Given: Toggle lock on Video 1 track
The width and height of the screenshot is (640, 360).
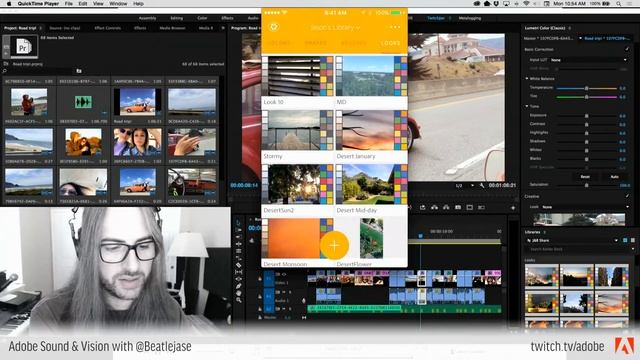Looking at the screenshot, I should coord(260,279).
